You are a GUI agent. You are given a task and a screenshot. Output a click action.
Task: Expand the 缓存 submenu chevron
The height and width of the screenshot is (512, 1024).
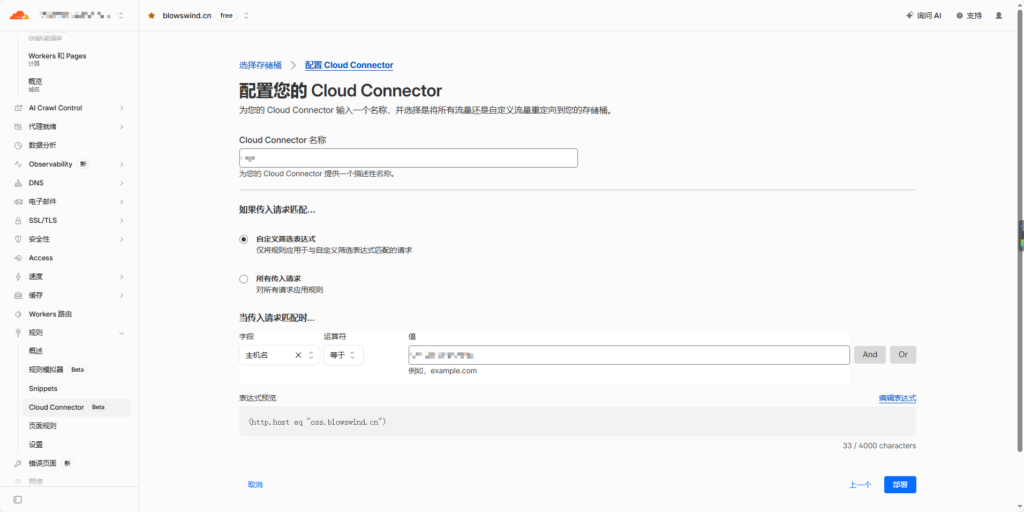(121, 295)
